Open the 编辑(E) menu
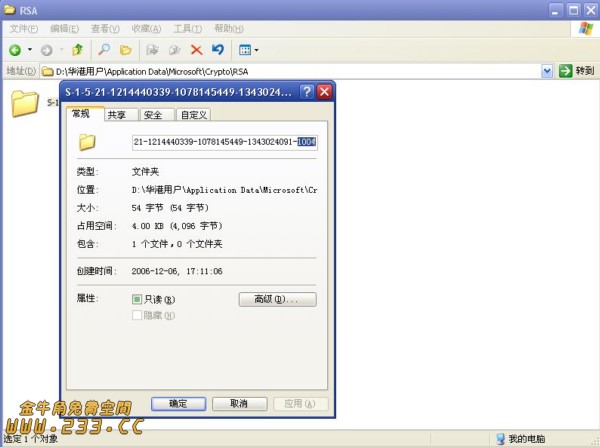This screenshot has height=447, width=600. coord(64,29)
